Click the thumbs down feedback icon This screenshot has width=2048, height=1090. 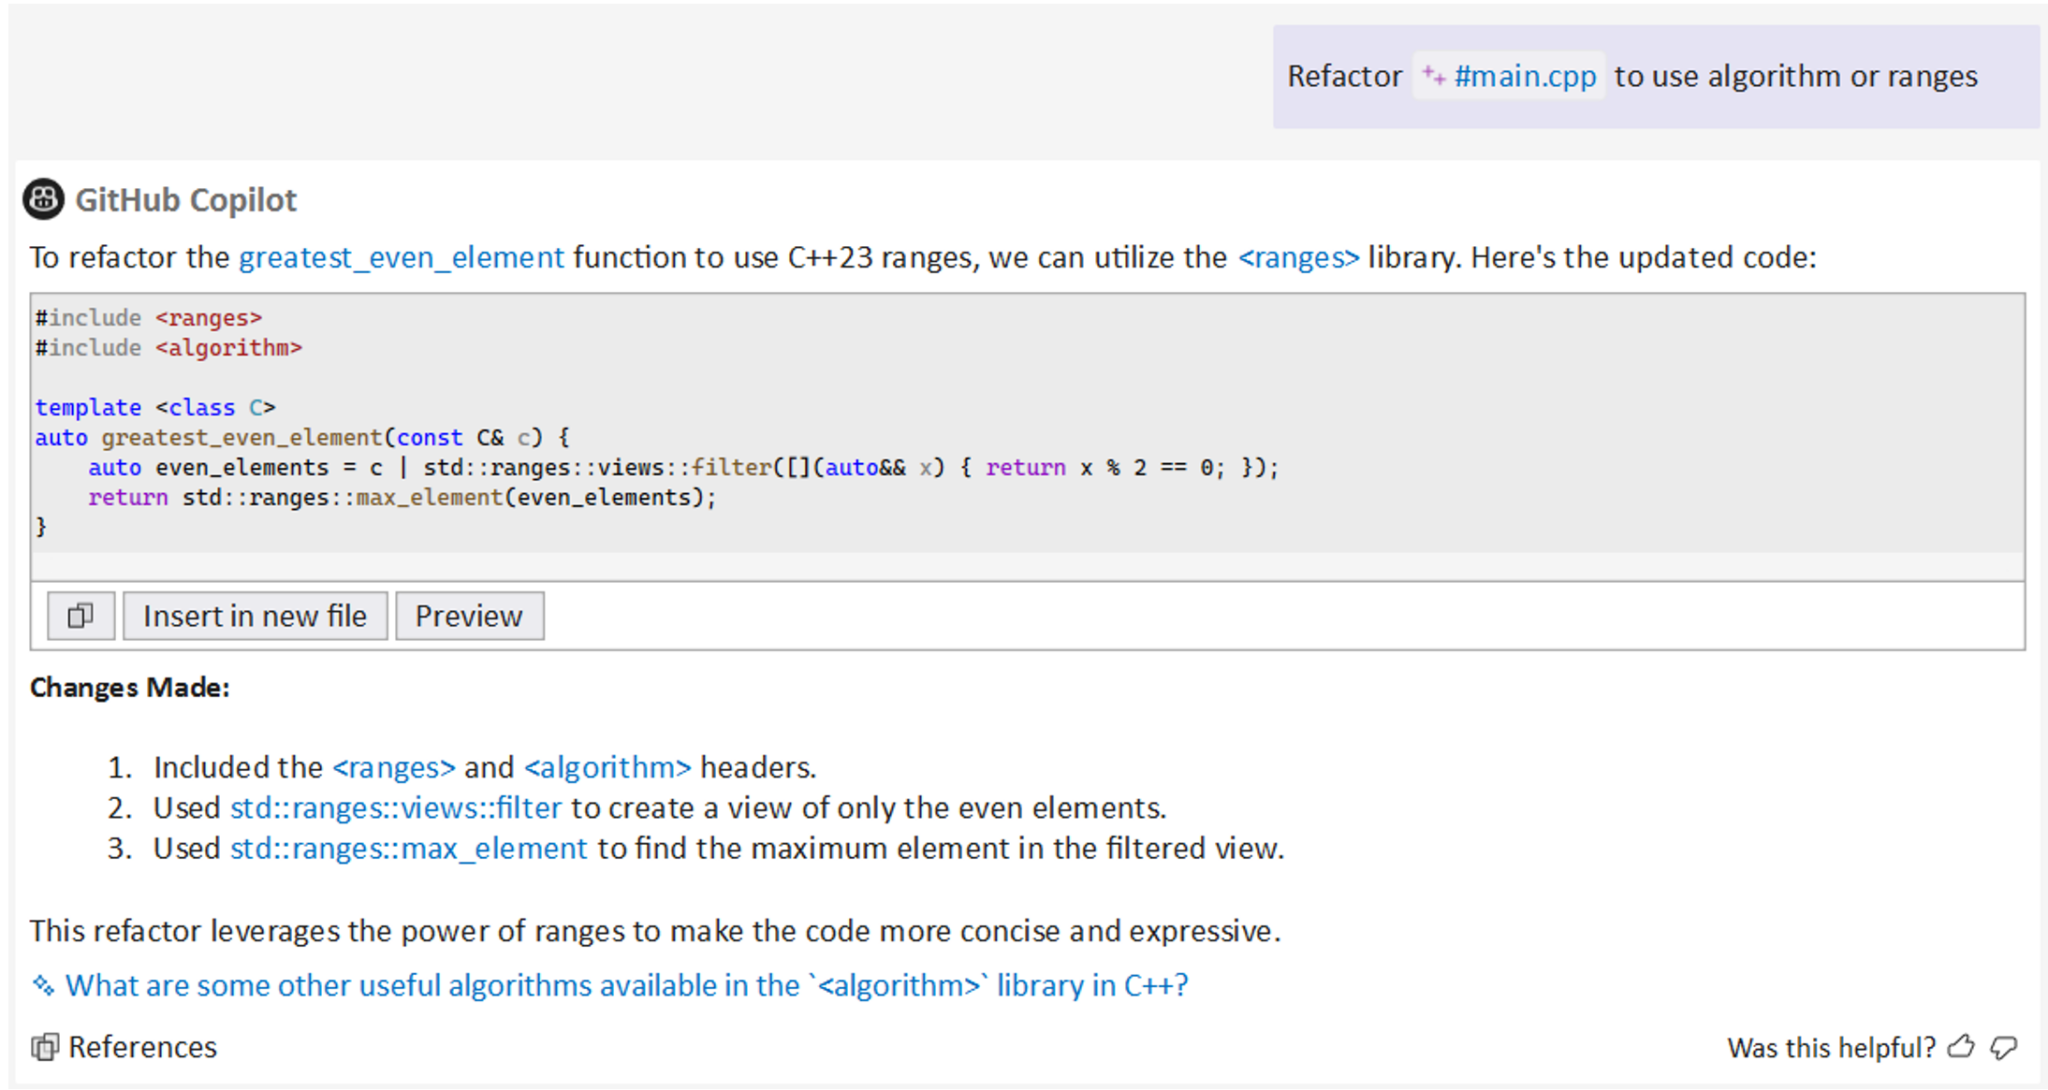click(x=2003, y=1047)
